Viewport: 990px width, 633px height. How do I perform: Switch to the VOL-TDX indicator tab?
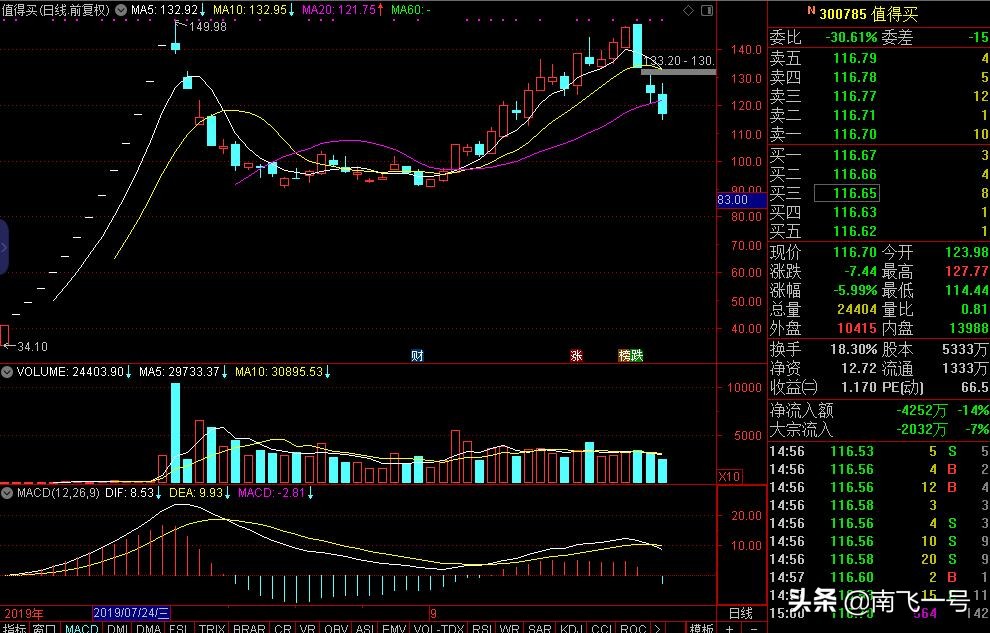pos(439,628)
